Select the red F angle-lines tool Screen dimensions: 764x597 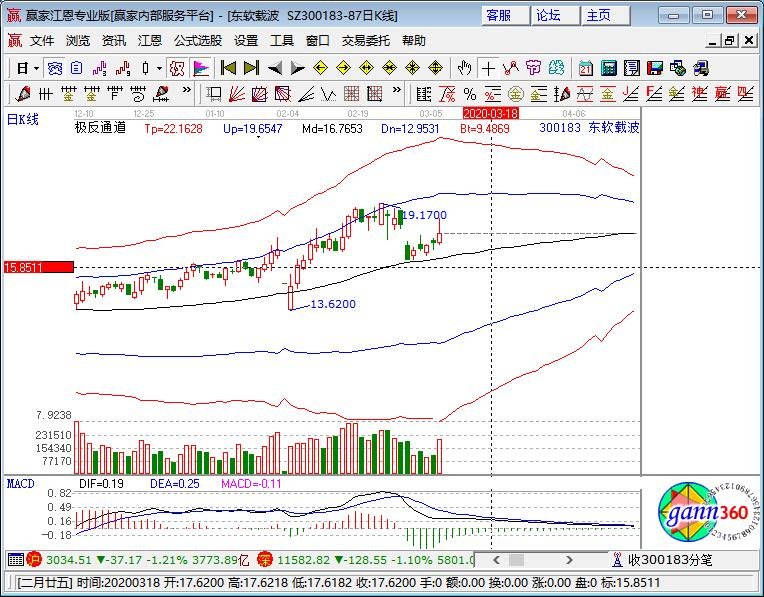(653, 94)
